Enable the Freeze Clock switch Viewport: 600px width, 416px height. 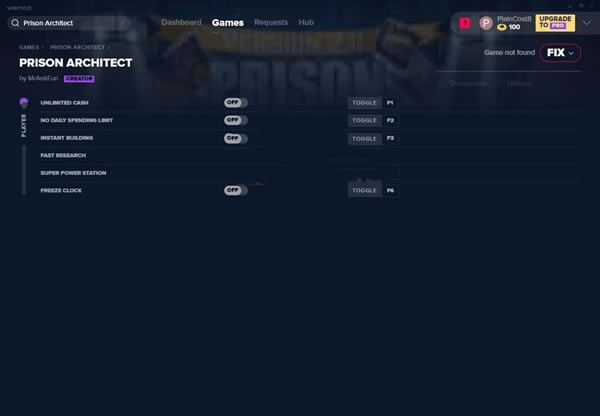(x=235, y=190)
